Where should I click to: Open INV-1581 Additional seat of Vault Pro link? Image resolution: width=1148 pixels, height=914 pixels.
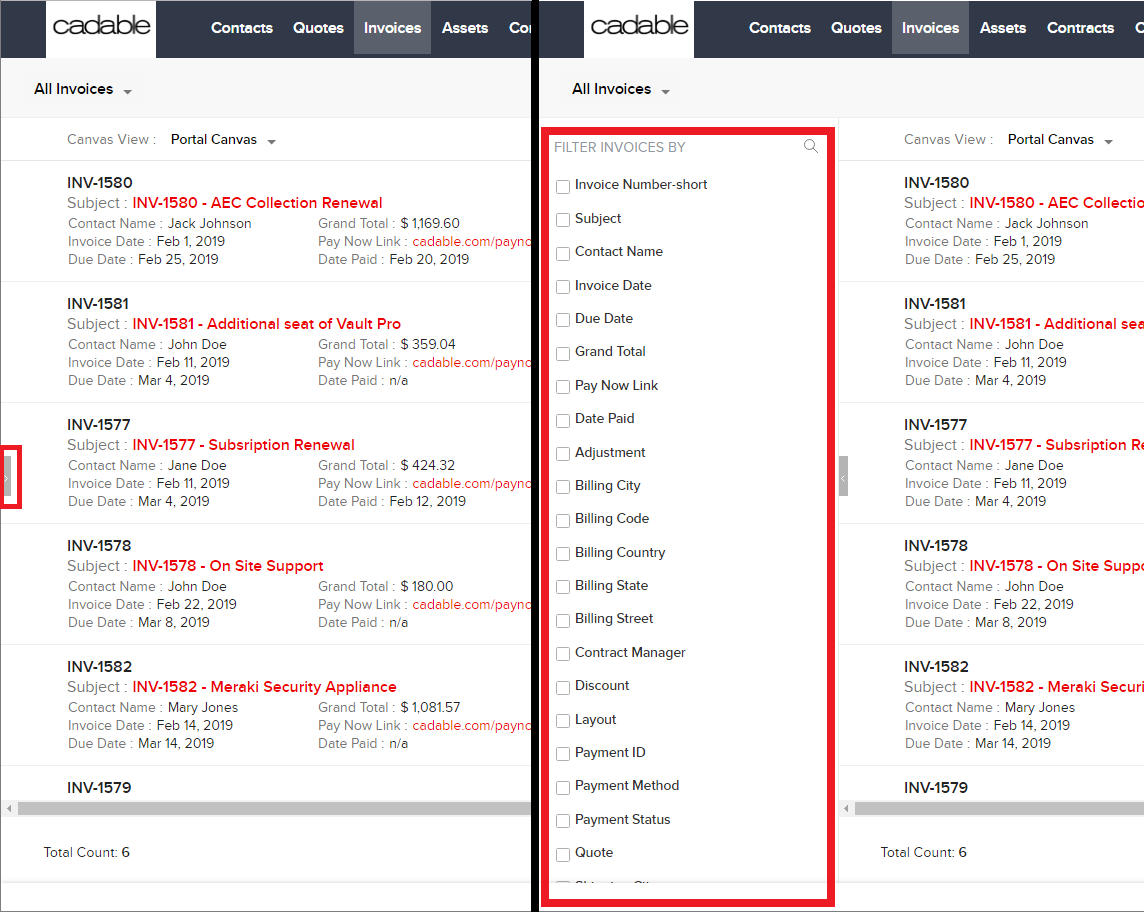(266, 324)
